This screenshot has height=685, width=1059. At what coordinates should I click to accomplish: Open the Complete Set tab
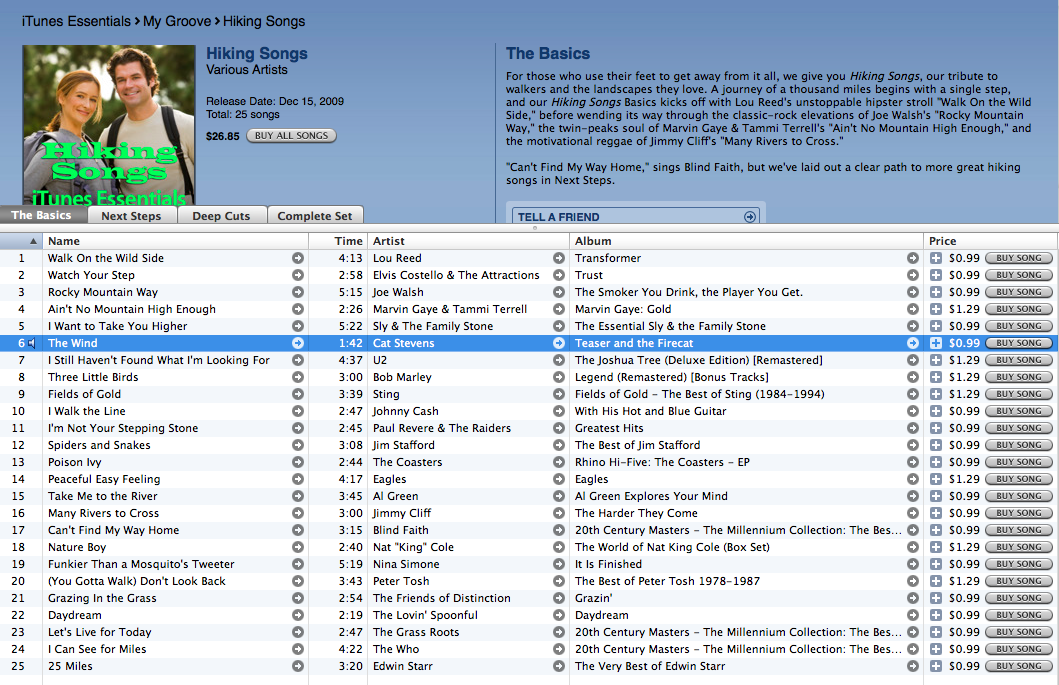tap(314, 216)
